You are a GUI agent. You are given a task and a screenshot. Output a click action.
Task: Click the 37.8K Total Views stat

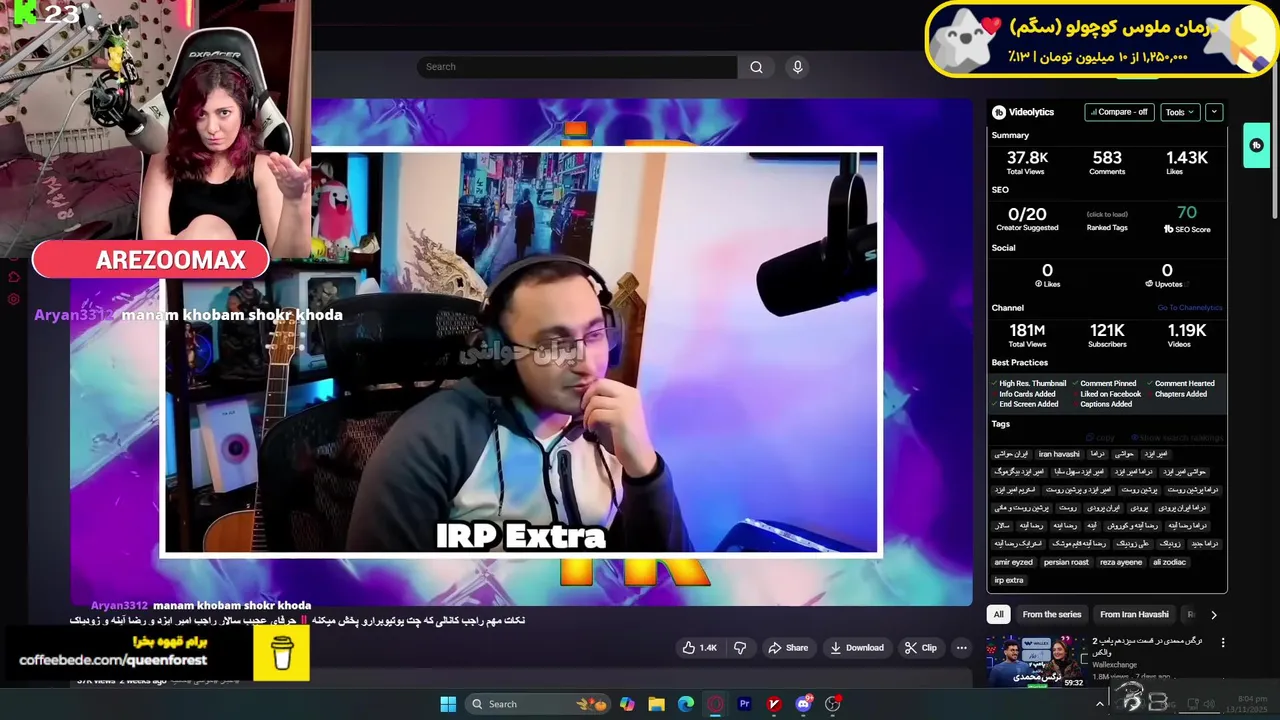(1026, 163)
